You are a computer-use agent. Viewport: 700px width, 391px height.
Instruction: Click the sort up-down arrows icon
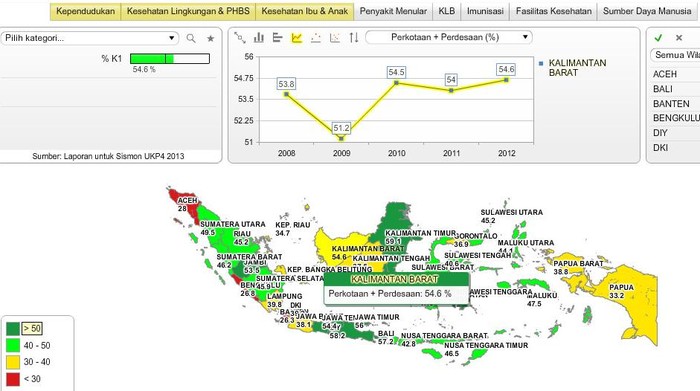click(x=354, y=38)
